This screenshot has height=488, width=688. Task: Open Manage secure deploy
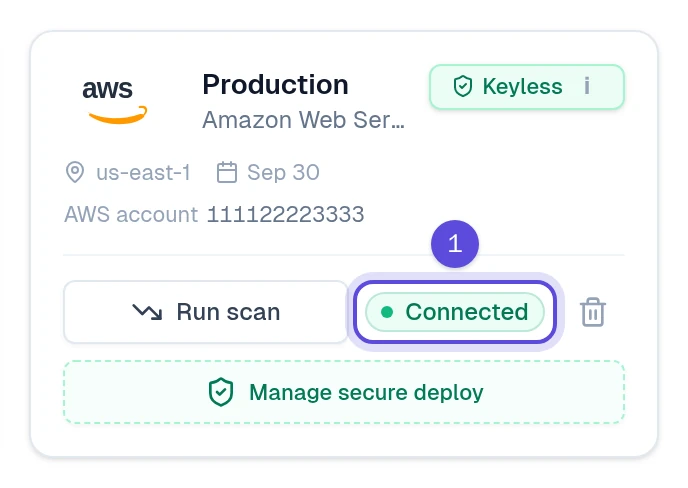click(344, 392)
